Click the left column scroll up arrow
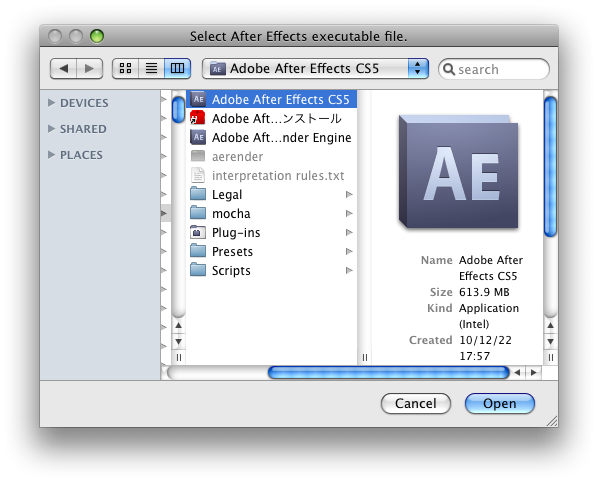The height and width of the screenshot is (482, 598). tap(178, 325)
